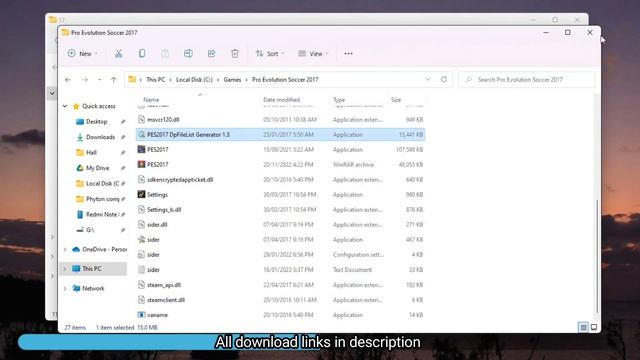Click the PES2017 WinRAR archive icon
Viewport: 640px width, 360px height.
(x=141, y=164)
